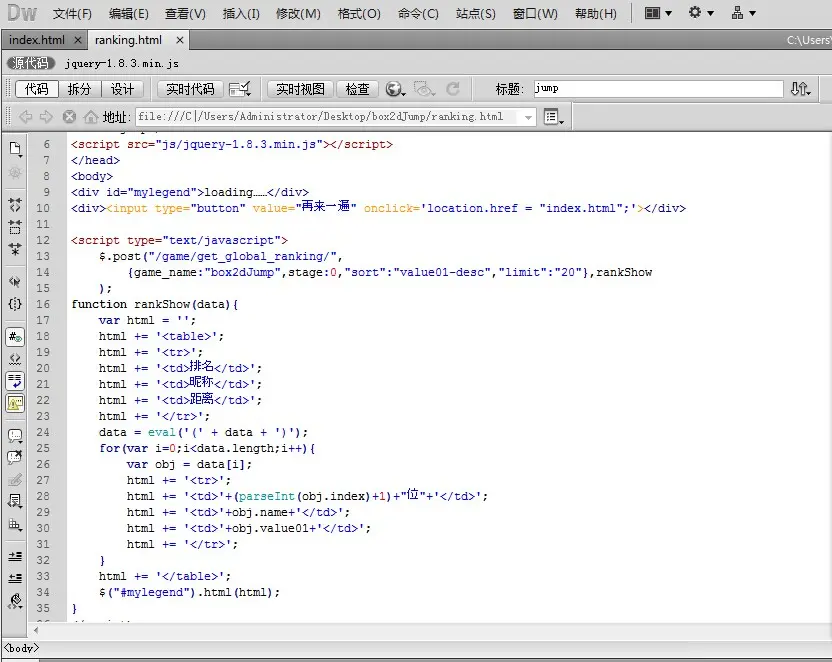Click the Indent Code icon

[x=15, y=556]
